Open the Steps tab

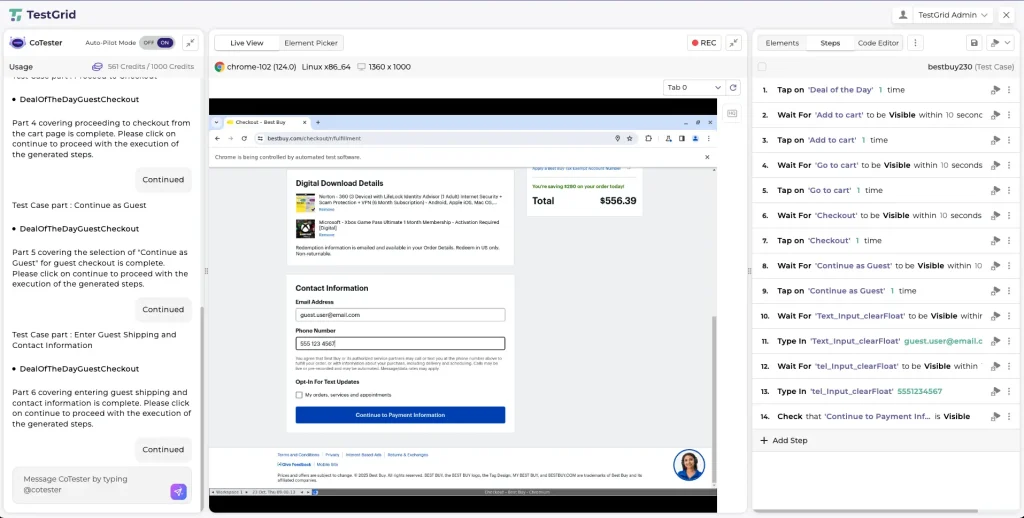830,43
